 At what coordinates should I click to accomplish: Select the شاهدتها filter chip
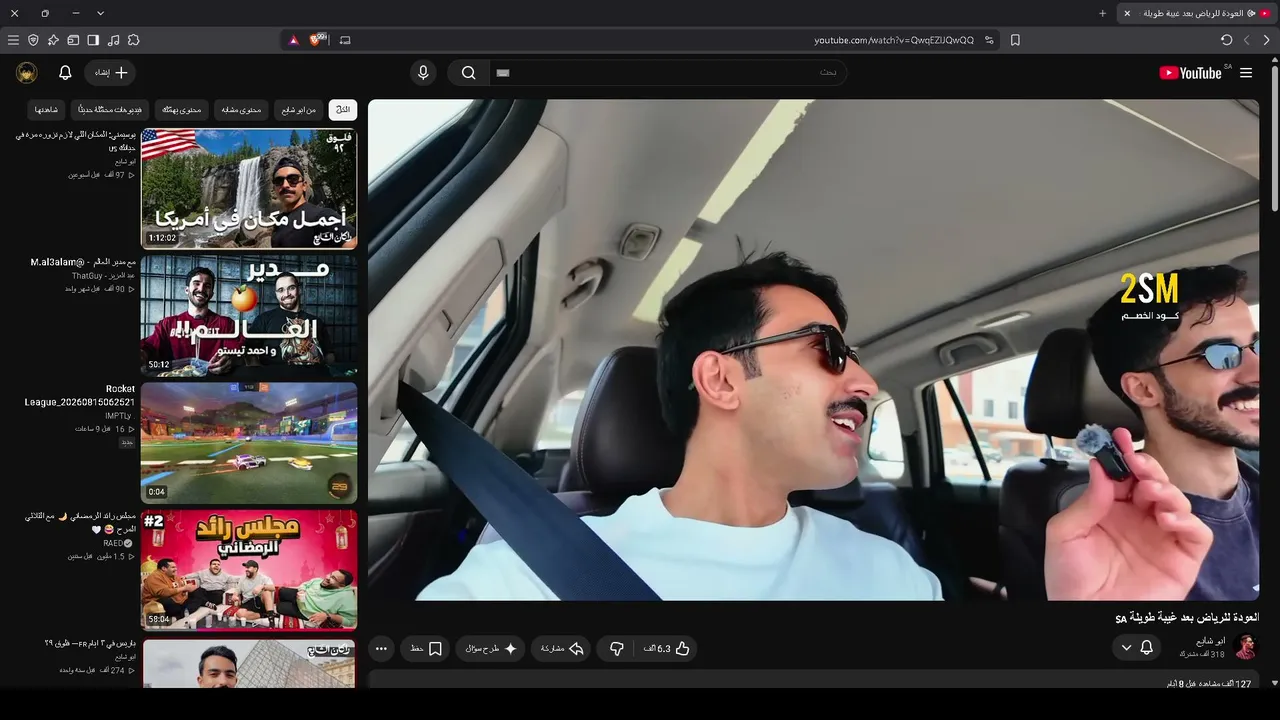(47, 109)
